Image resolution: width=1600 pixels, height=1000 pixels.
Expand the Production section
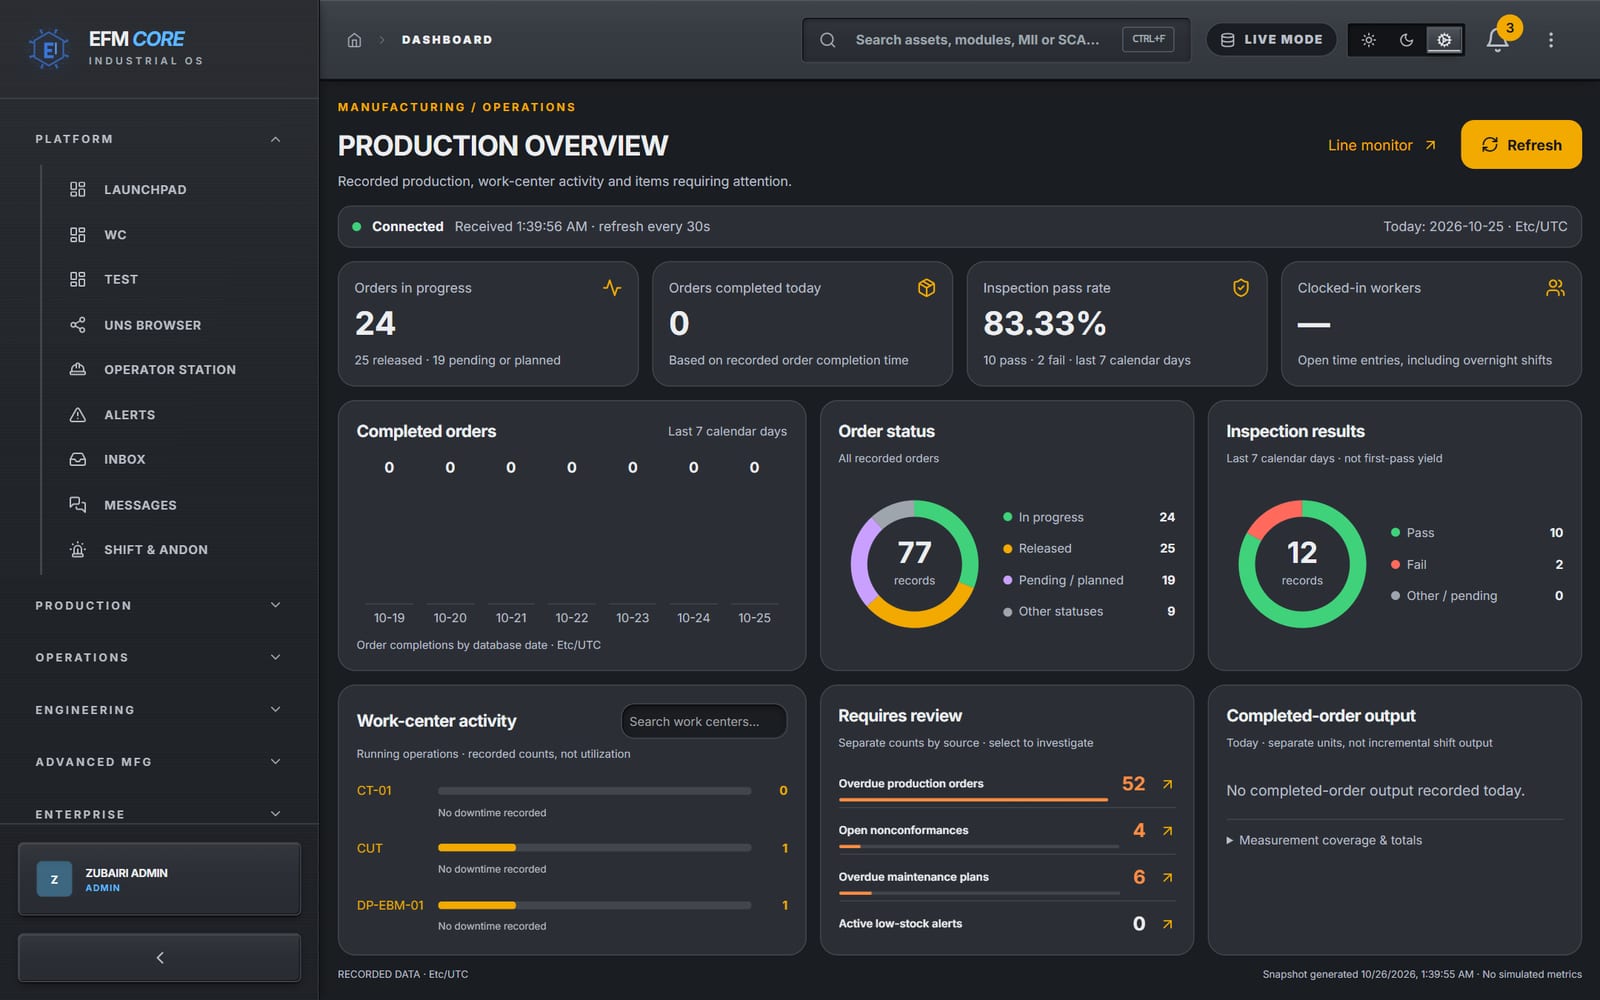pos(158,605)
